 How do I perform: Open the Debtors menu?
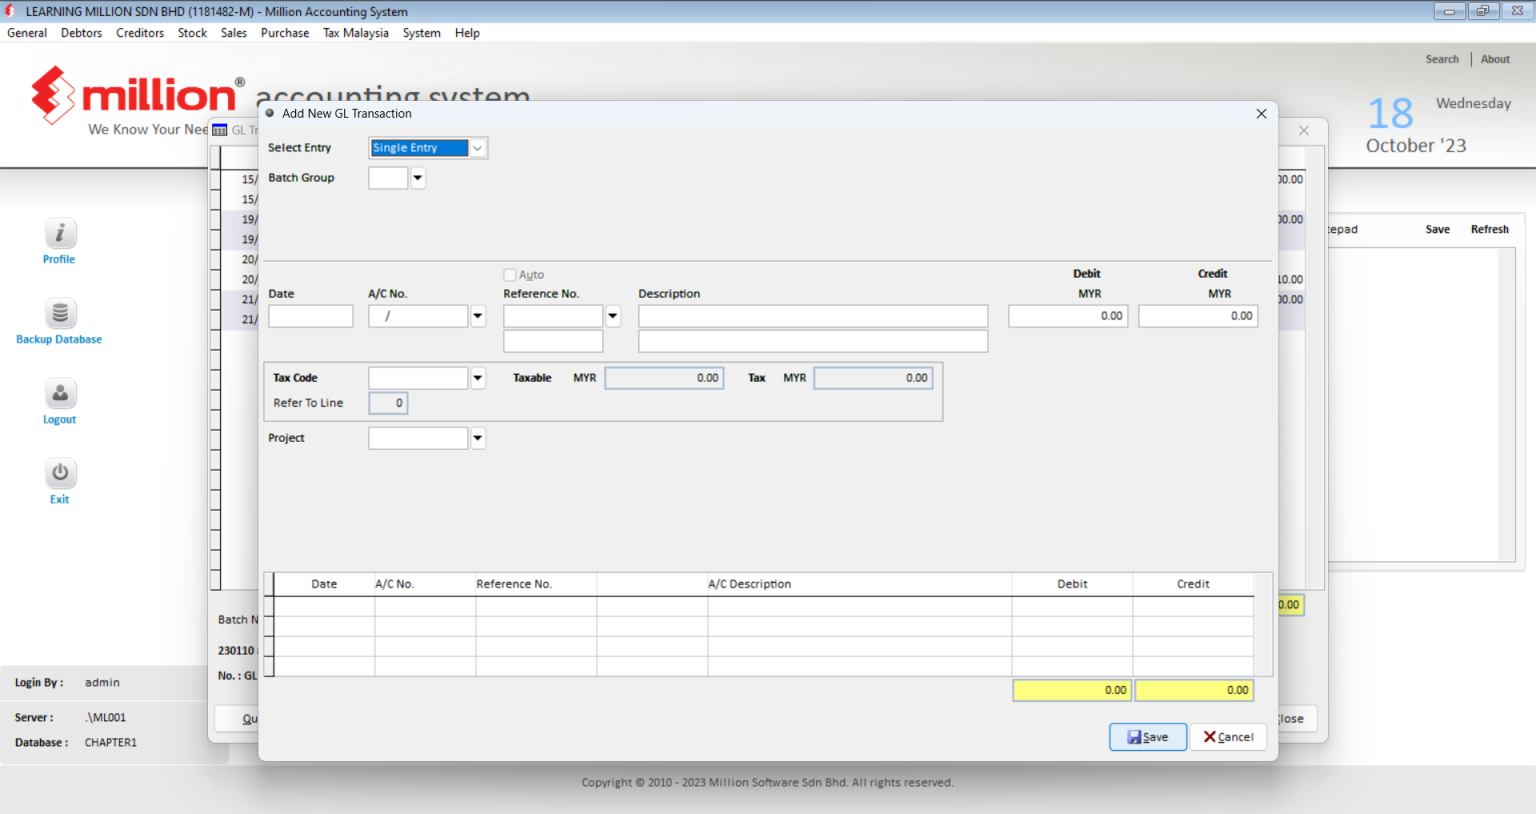[81, 32]
